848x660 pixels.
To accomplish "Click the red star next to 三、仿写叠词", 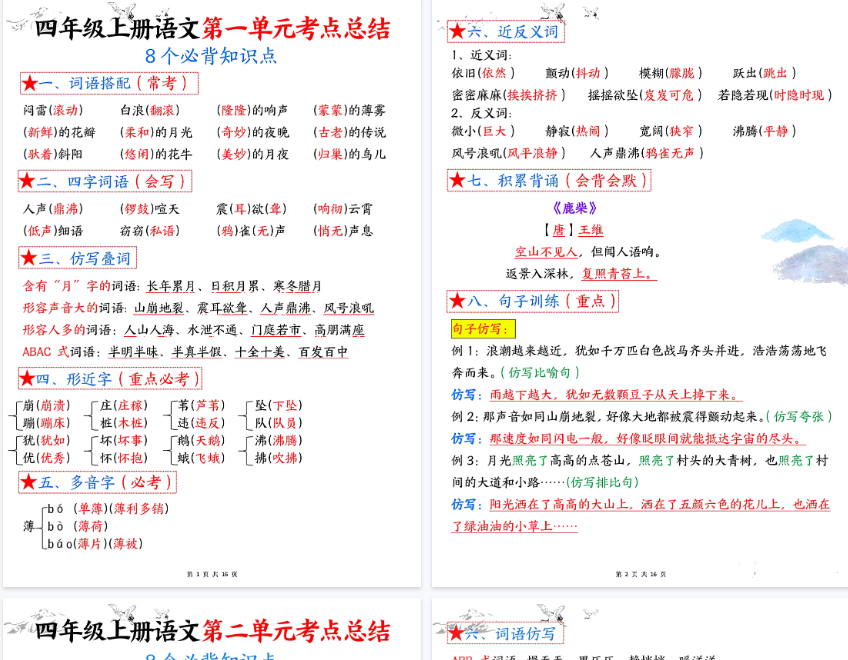I will [x=29, y=258].
